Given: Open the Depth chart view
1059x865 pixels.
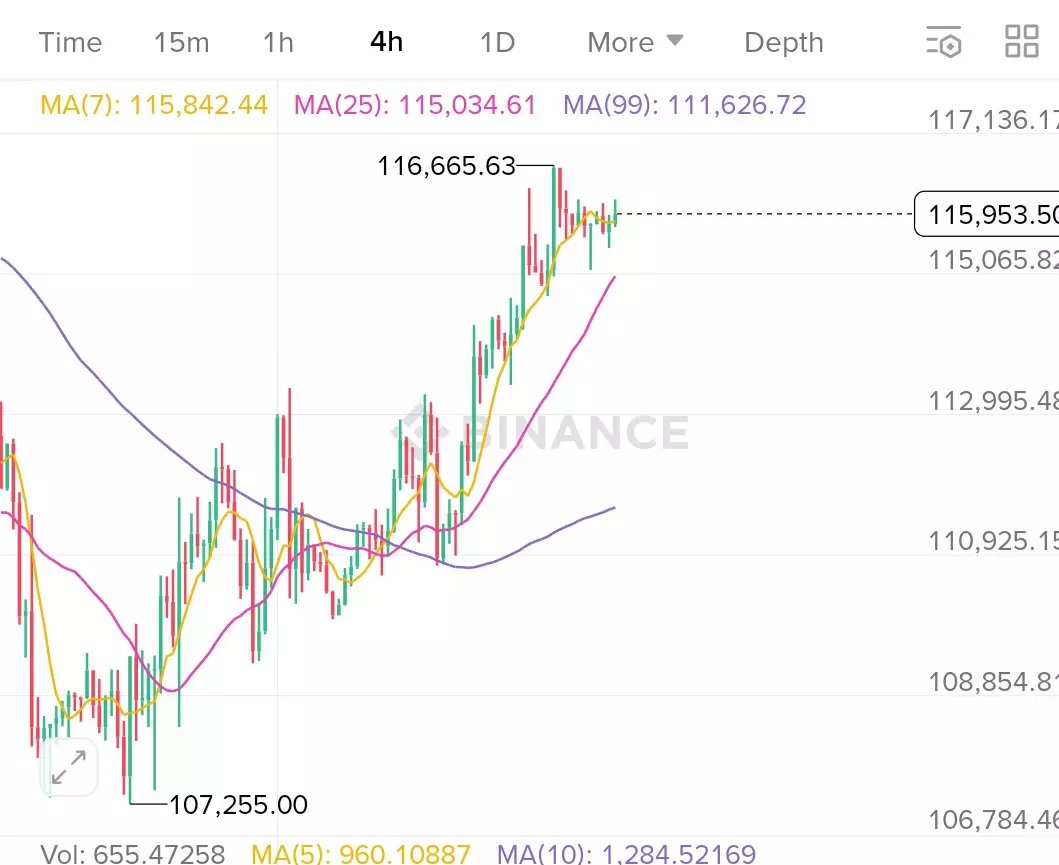Looking at the screenshot, I should coord(783,42).
